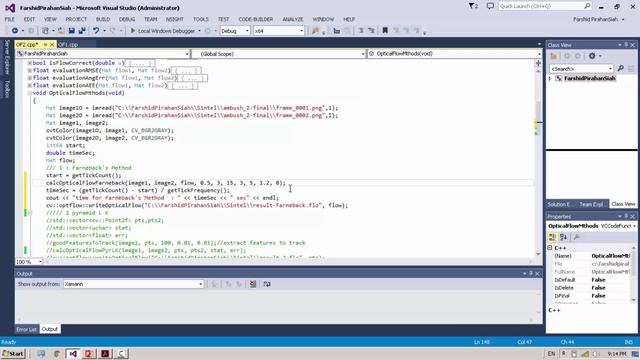
Task: Collapse the OpticalFlowMthods function
Action: (x=29, y=93)
